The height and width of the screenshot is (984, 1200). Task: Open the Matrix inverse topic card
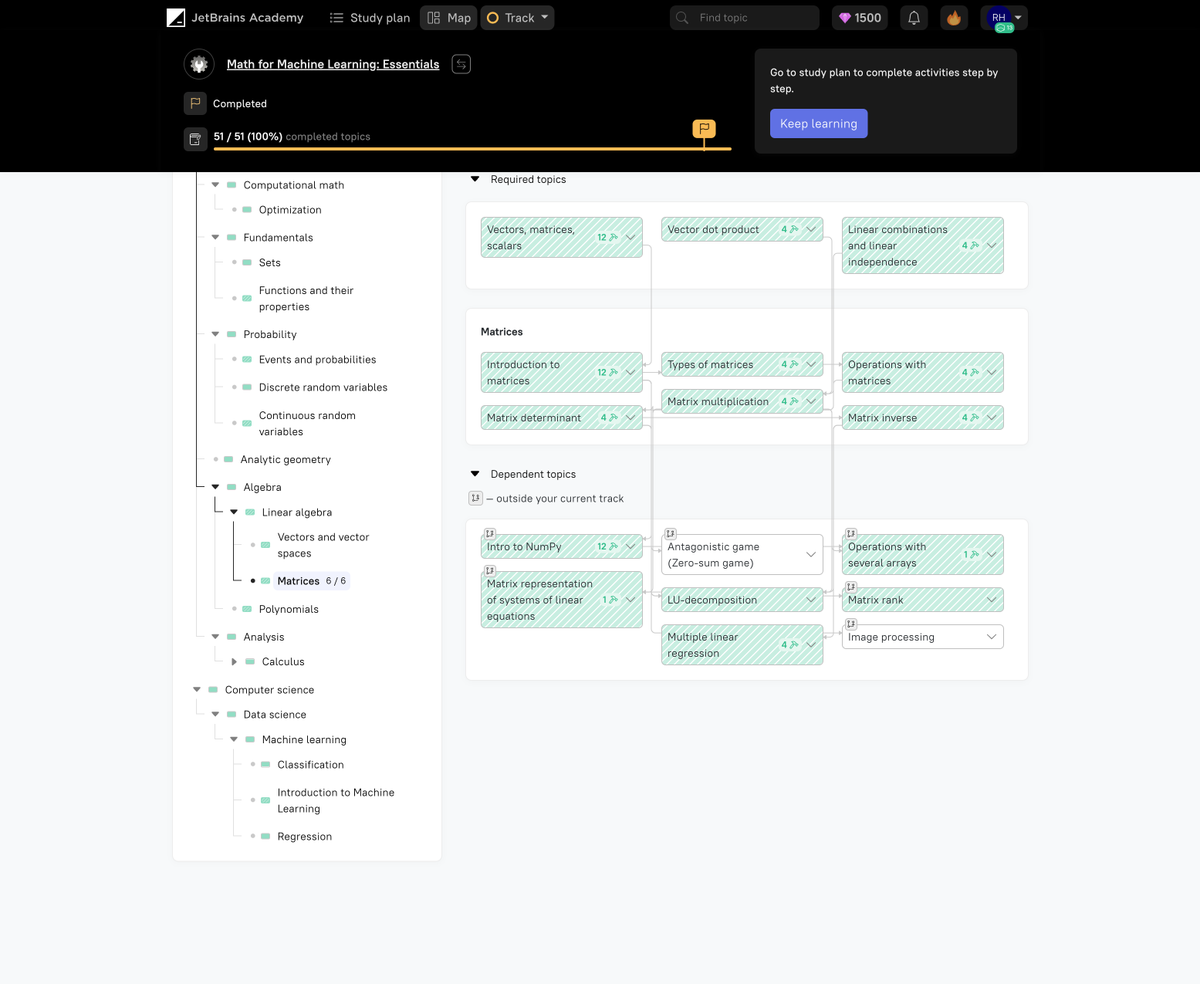922,418
